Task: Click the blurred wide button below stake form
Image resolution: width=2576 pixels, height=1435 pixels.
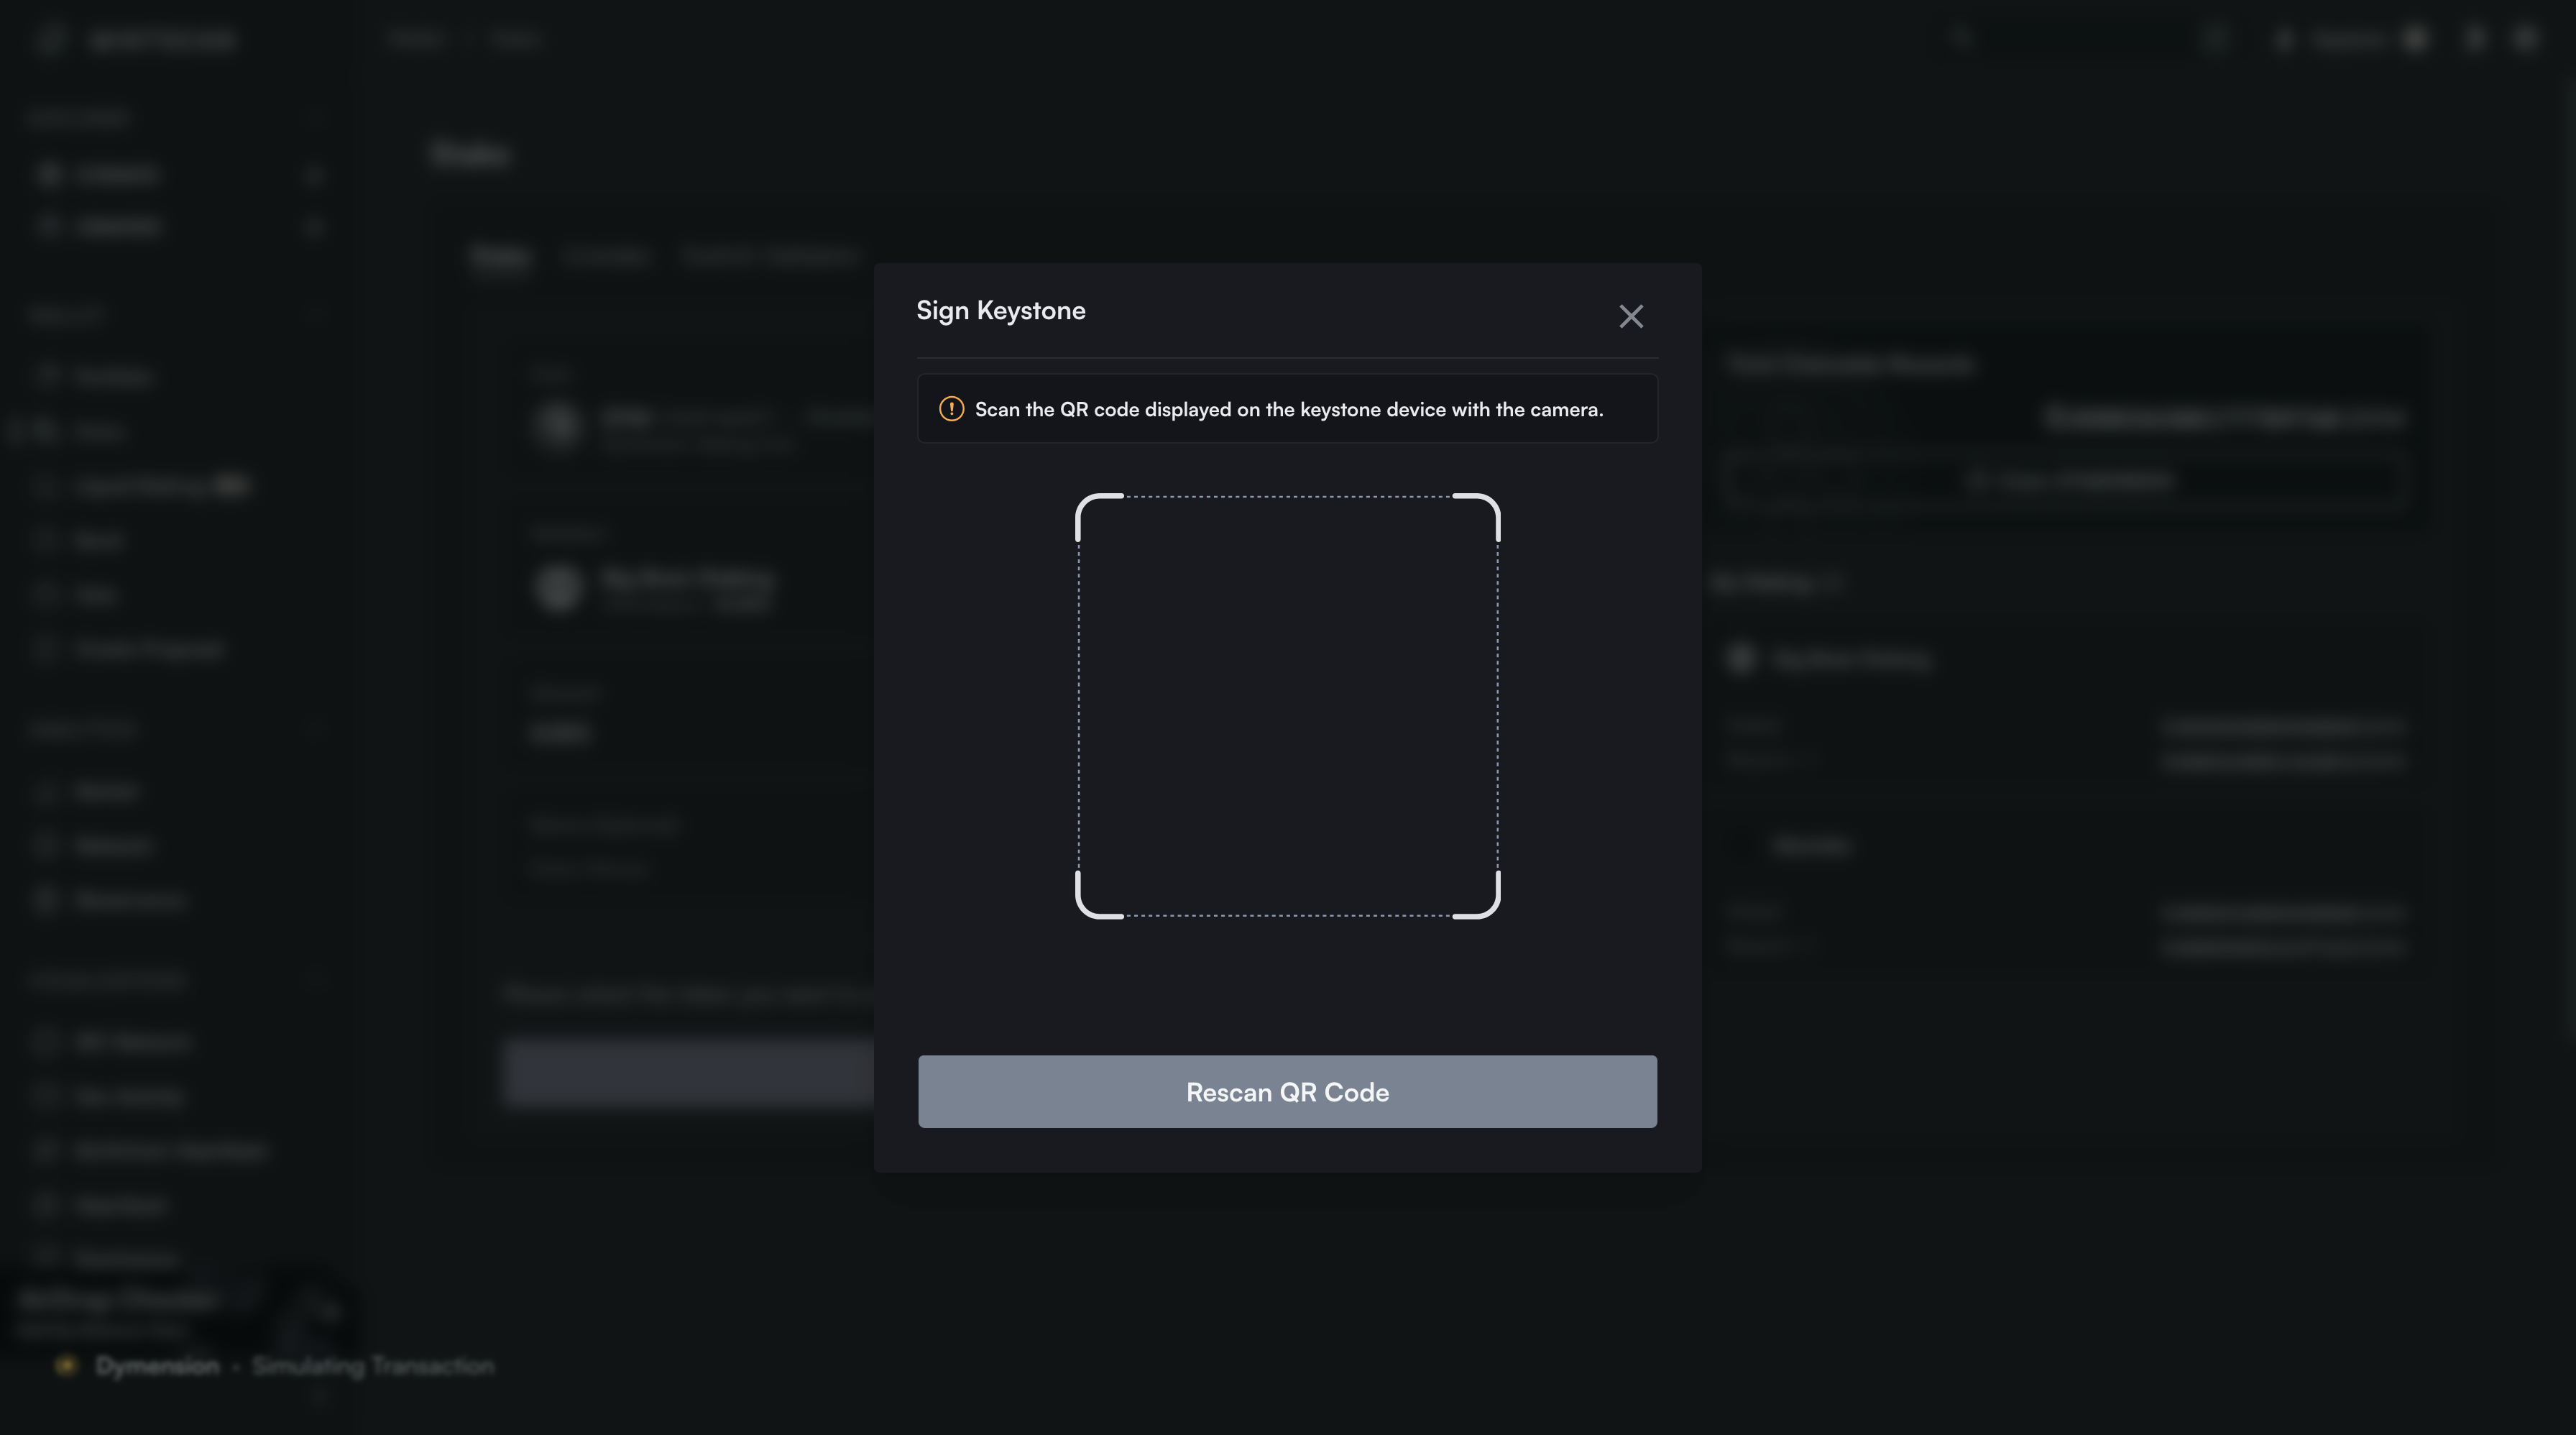Action: 690,1073
